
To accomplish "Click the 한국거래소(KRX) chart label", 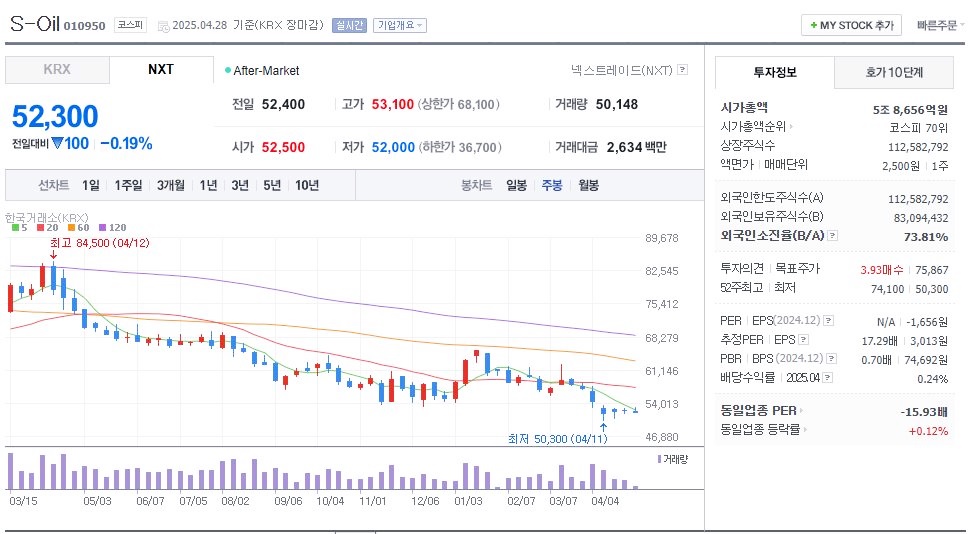I will click(47, 218).
